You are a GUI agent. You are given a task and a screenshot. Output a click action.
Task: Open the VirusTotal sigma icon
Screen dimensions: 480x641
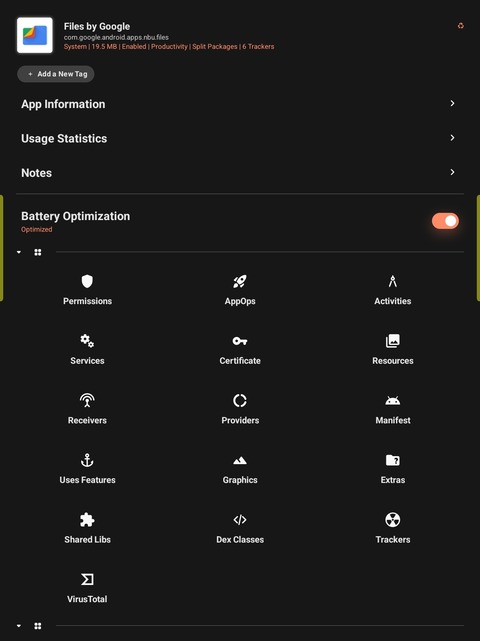[87, 579]
